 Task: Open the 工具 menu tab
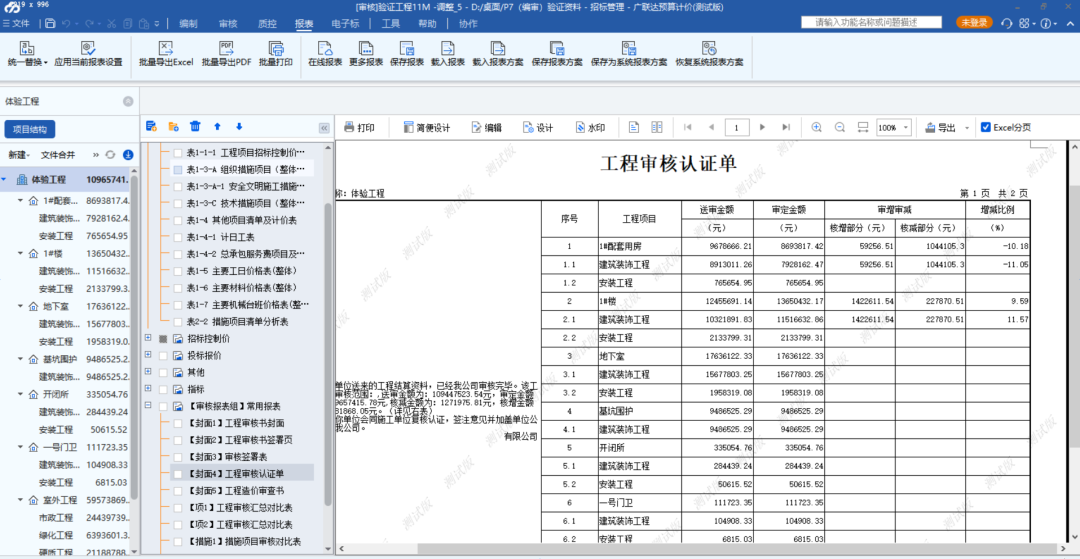tap(391, 23)
